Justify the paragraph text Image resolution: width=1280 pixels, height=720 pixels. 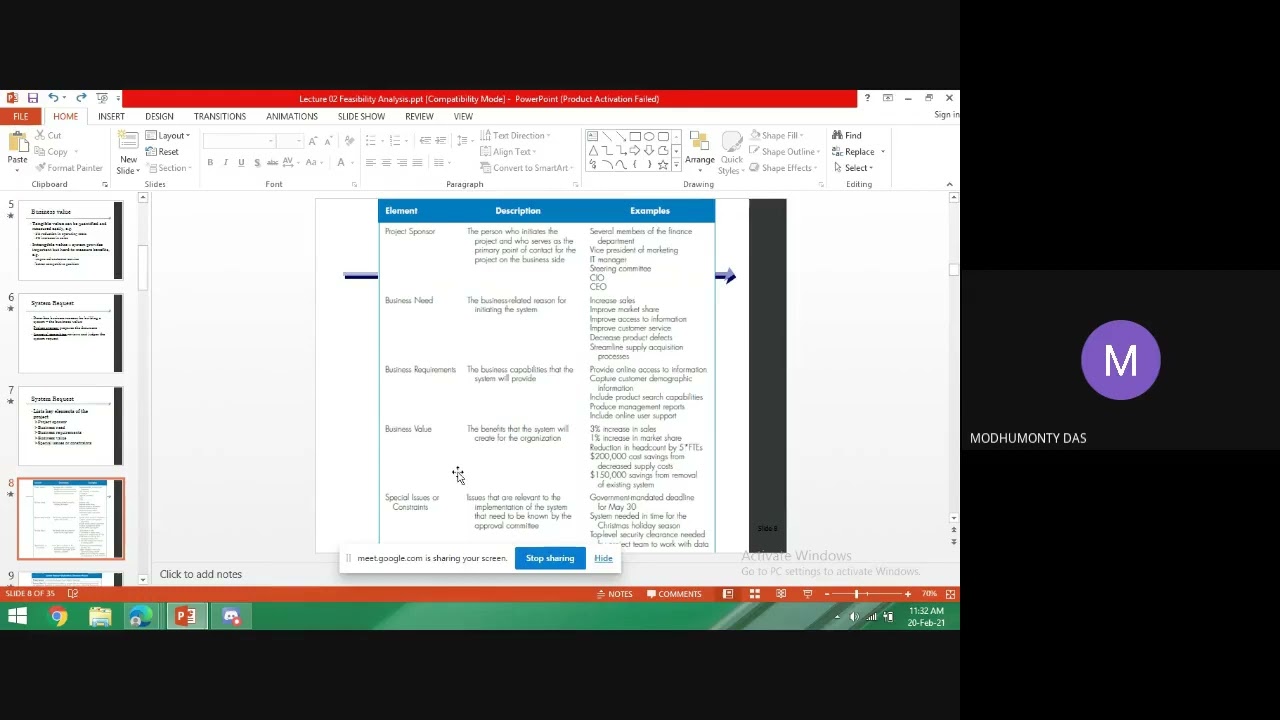pos(416,163)
